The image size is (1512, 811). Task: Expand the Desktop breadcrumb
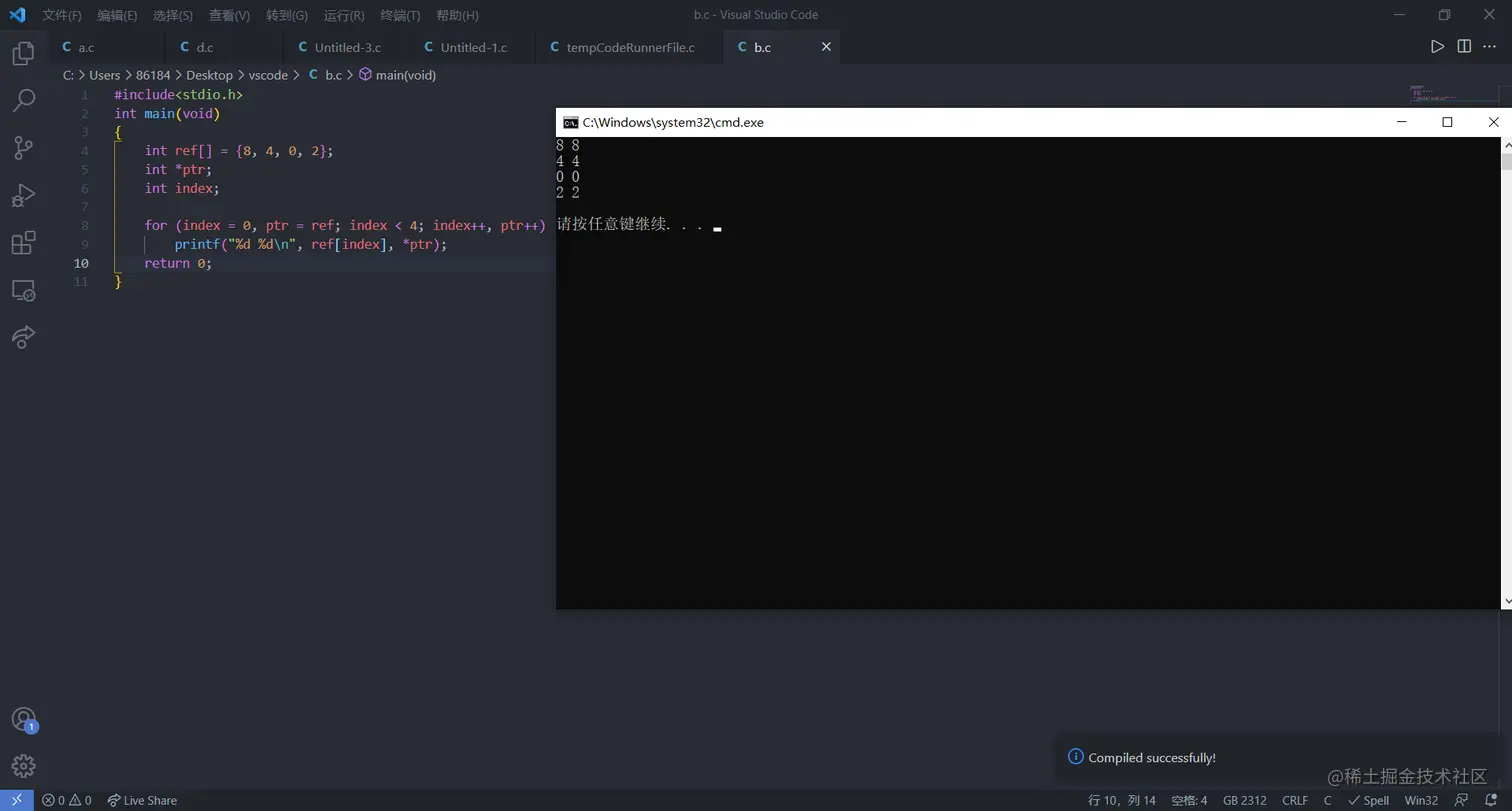click(209, 75)
